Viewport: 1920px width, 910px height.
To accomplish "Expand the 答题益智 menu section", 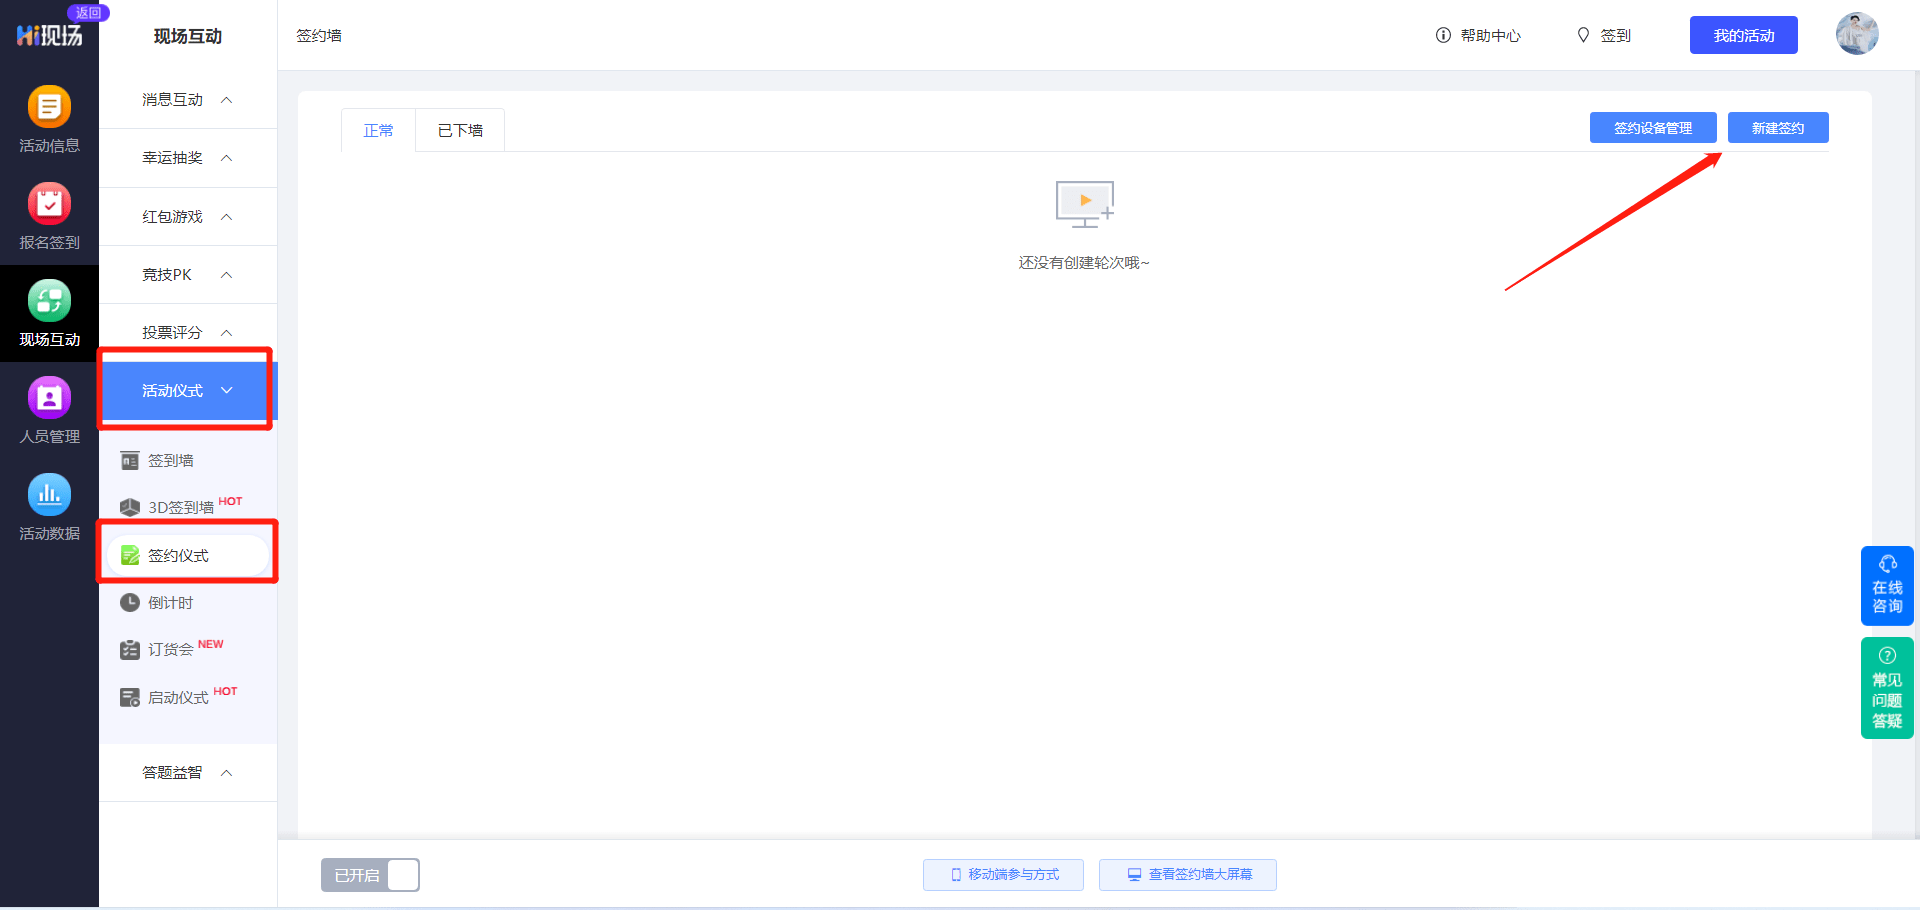I will point(187,773).
